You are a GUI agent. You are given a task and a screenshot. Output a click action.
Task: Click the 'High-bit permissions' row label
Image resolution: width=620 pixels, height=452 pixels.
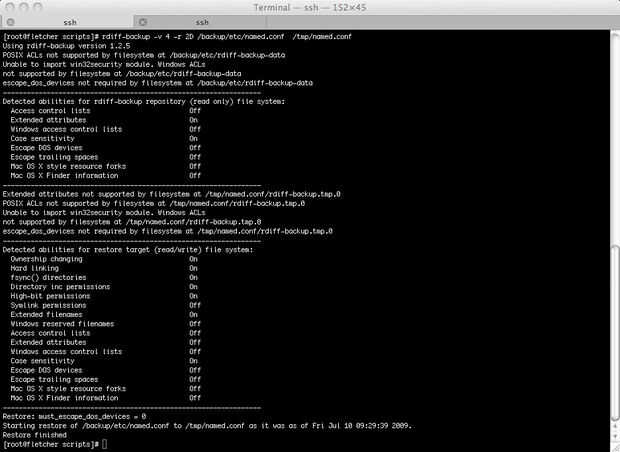51,296
